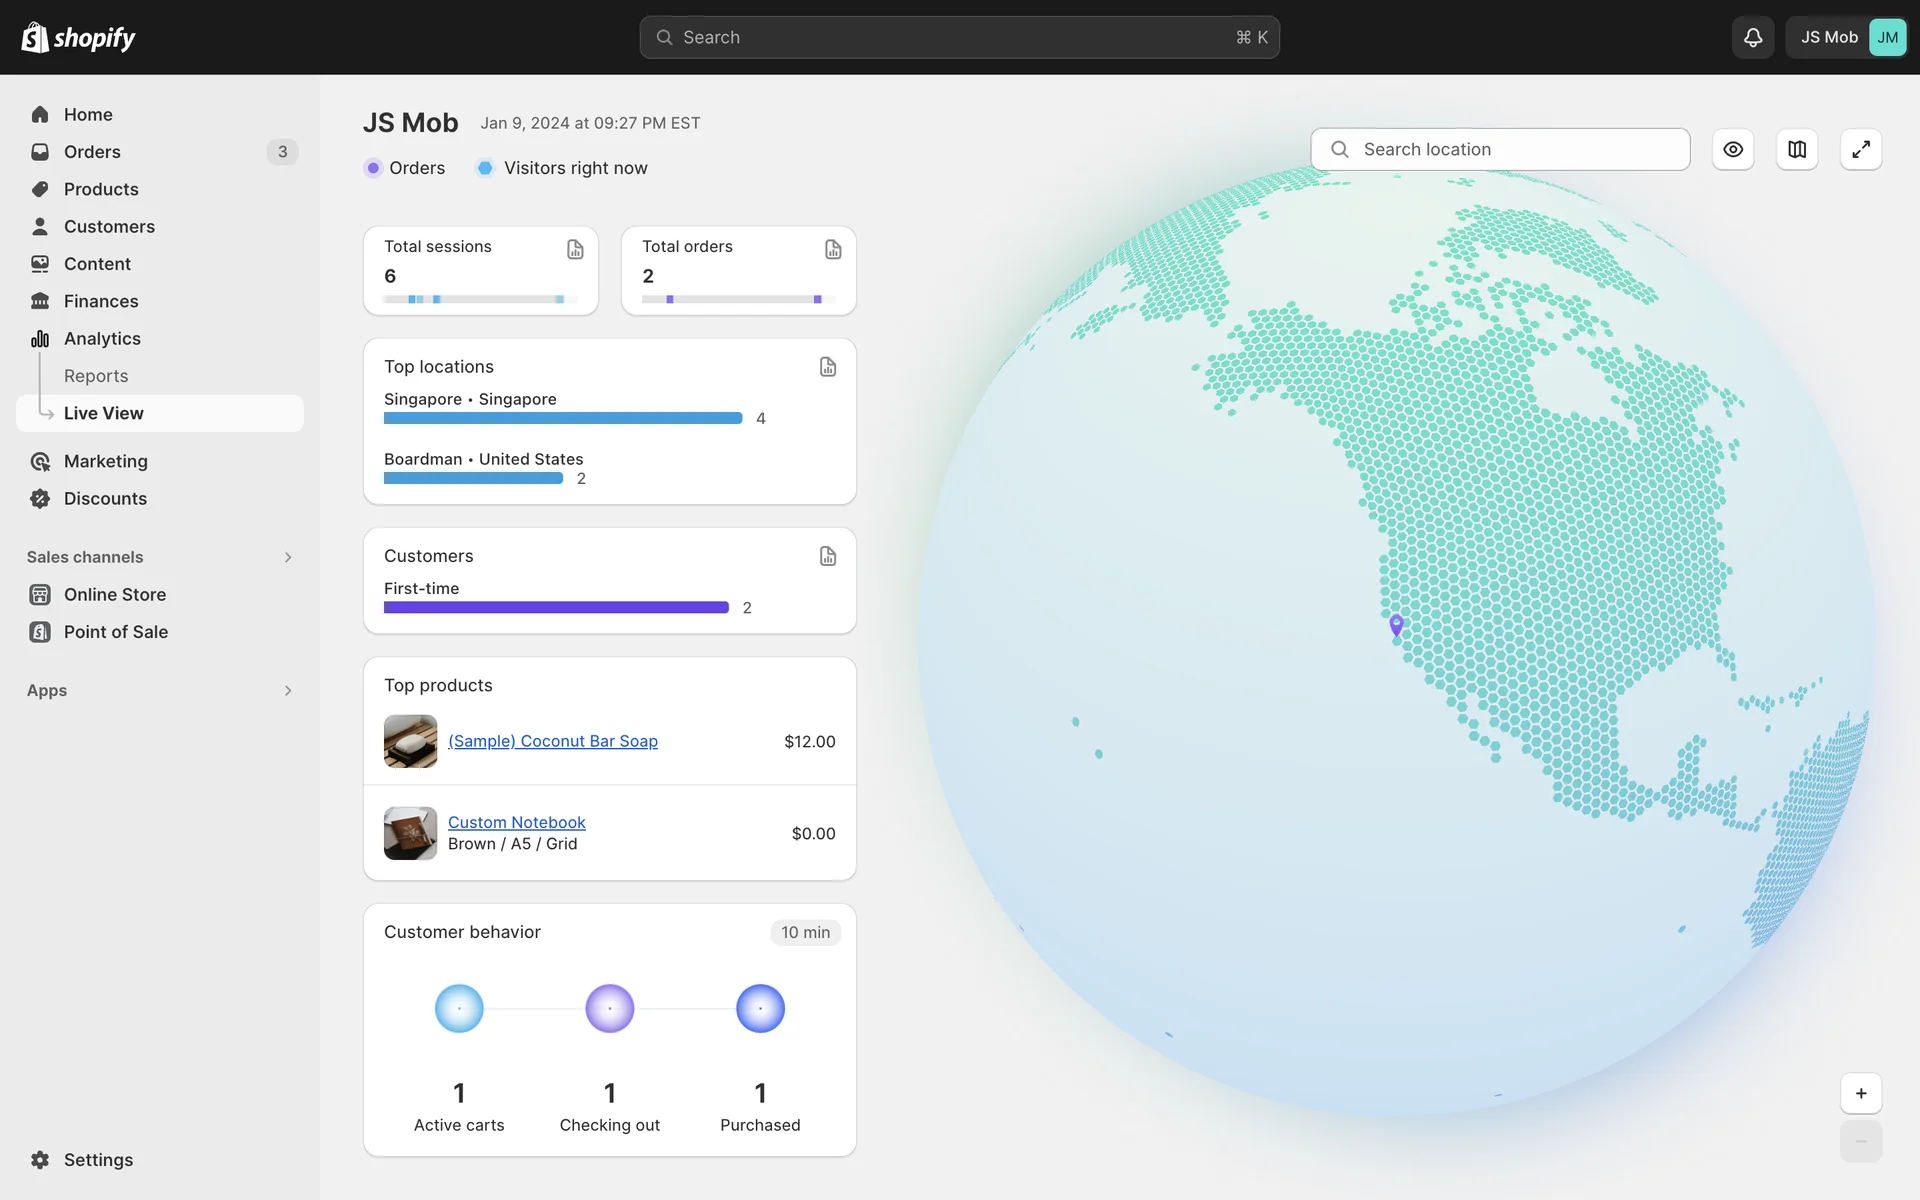Toggle the Orders legend indicator

point(373,168)
